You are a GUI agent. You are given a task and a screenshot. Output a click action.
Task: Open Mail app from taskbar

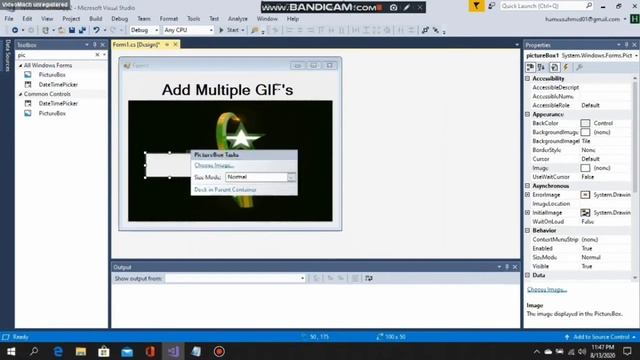click(x=127, y=351)
